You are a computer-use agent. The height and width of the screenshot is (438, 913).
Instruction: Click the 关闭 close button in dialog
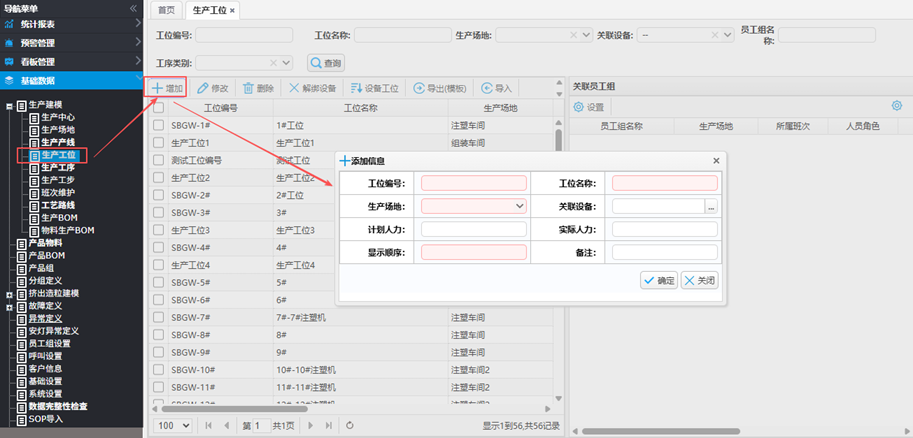click(700, 280)
